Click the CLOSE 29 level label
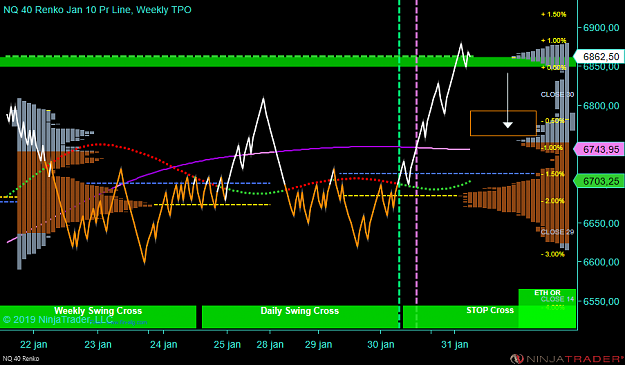The image size is (625, 365). (557, 232)
